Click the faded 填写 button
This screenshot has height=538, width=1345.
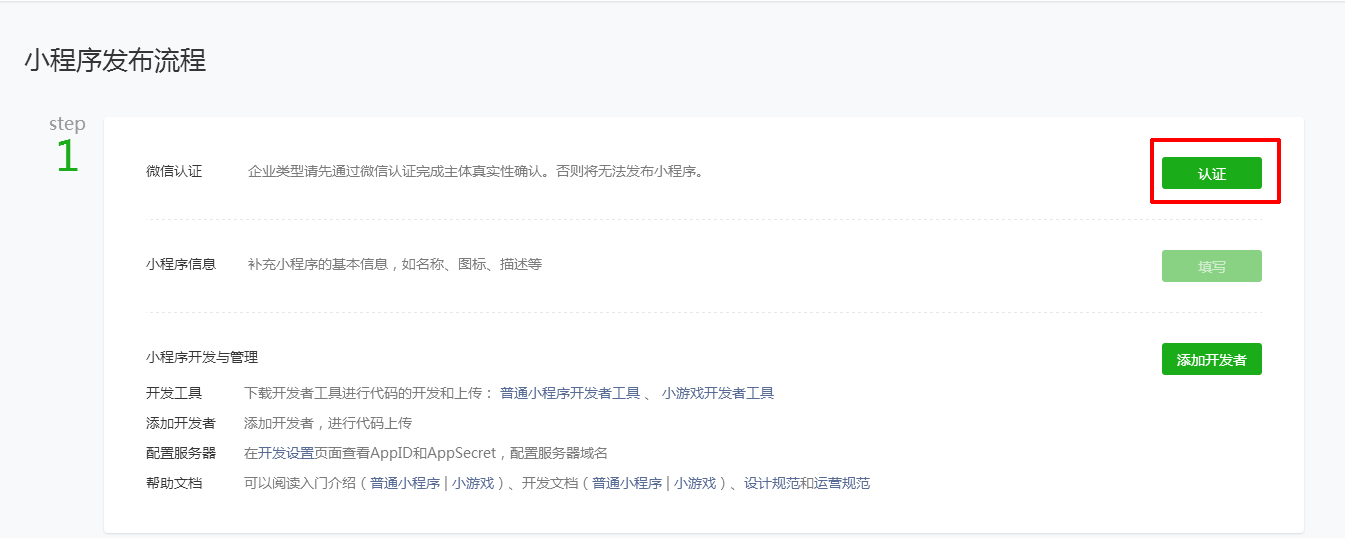click(x=1211, y=266)
